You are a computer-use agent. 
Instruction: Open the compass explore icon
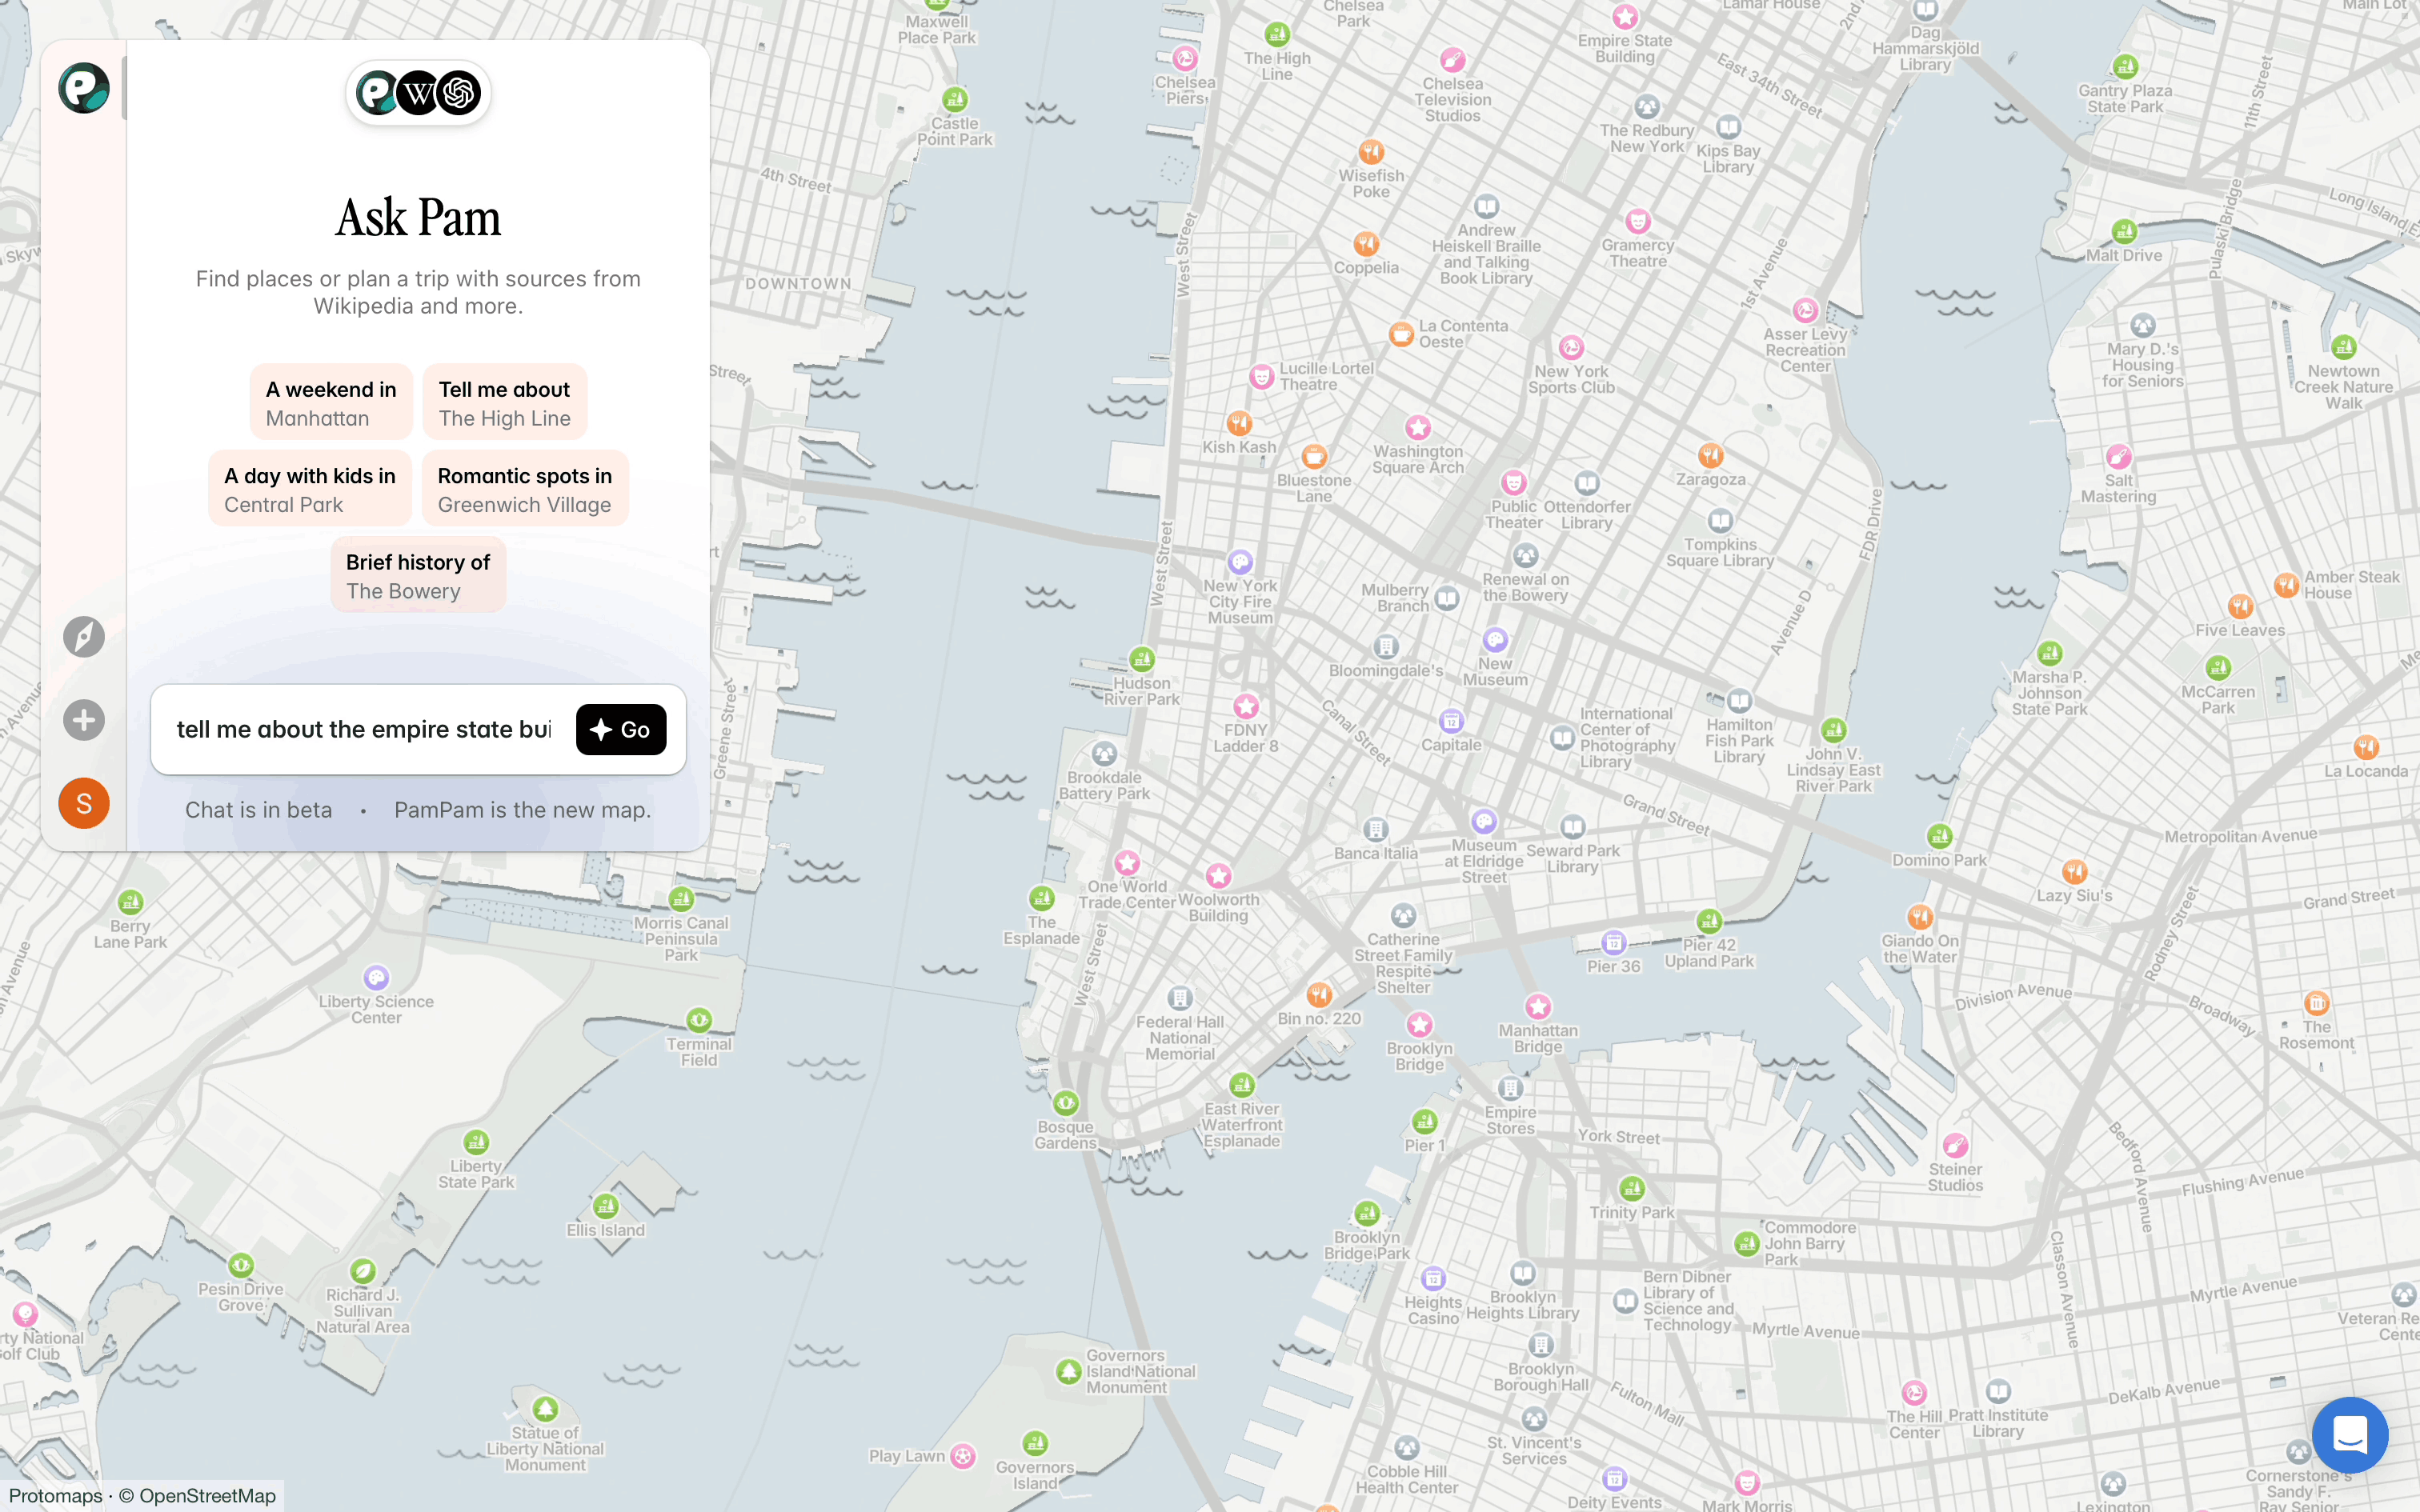83,637
